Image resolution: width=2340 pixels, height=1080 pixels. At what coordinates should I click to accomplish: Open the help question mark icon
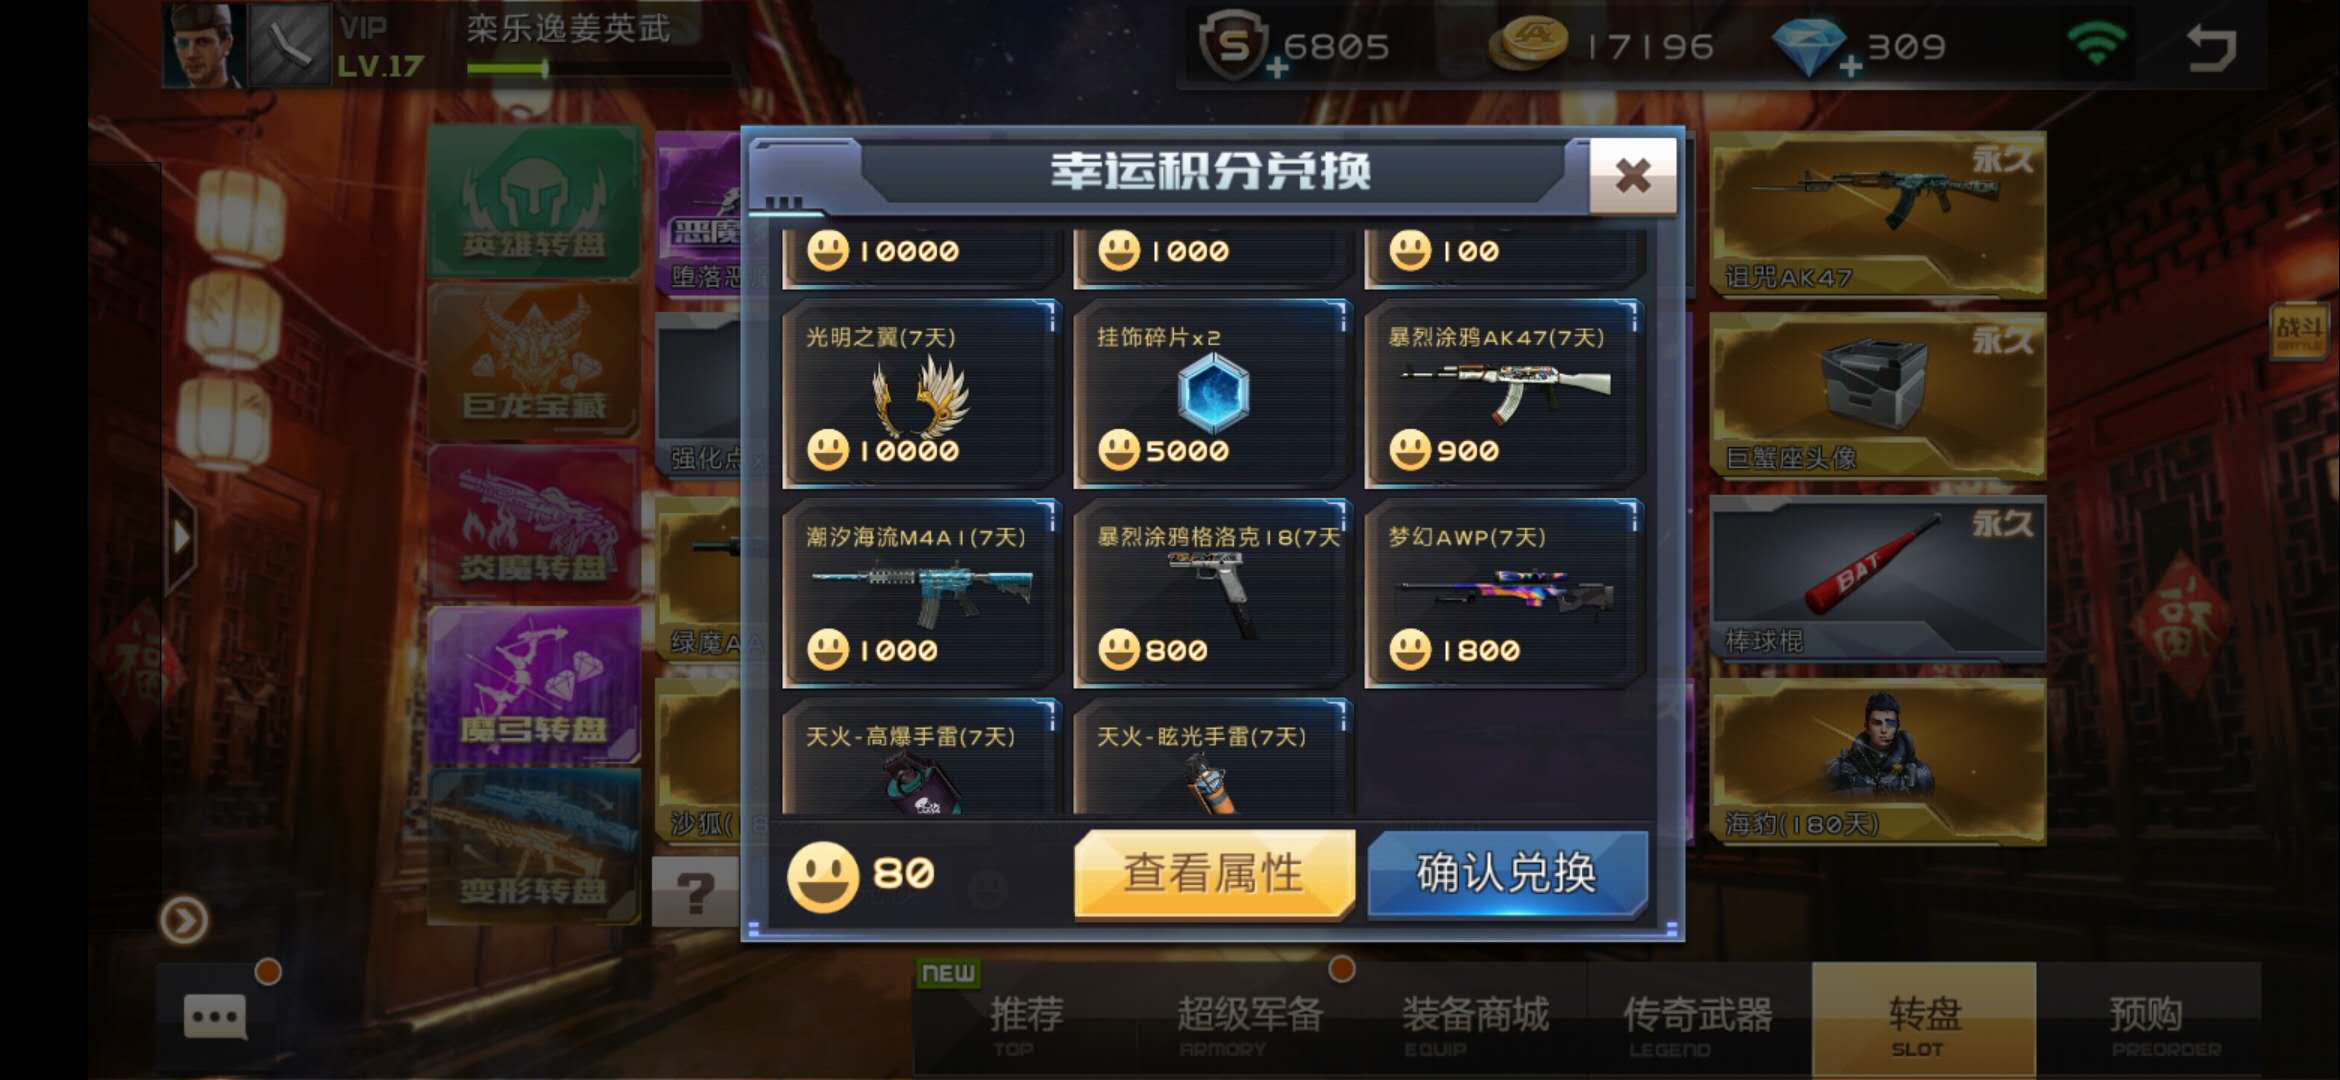(696, 891)
